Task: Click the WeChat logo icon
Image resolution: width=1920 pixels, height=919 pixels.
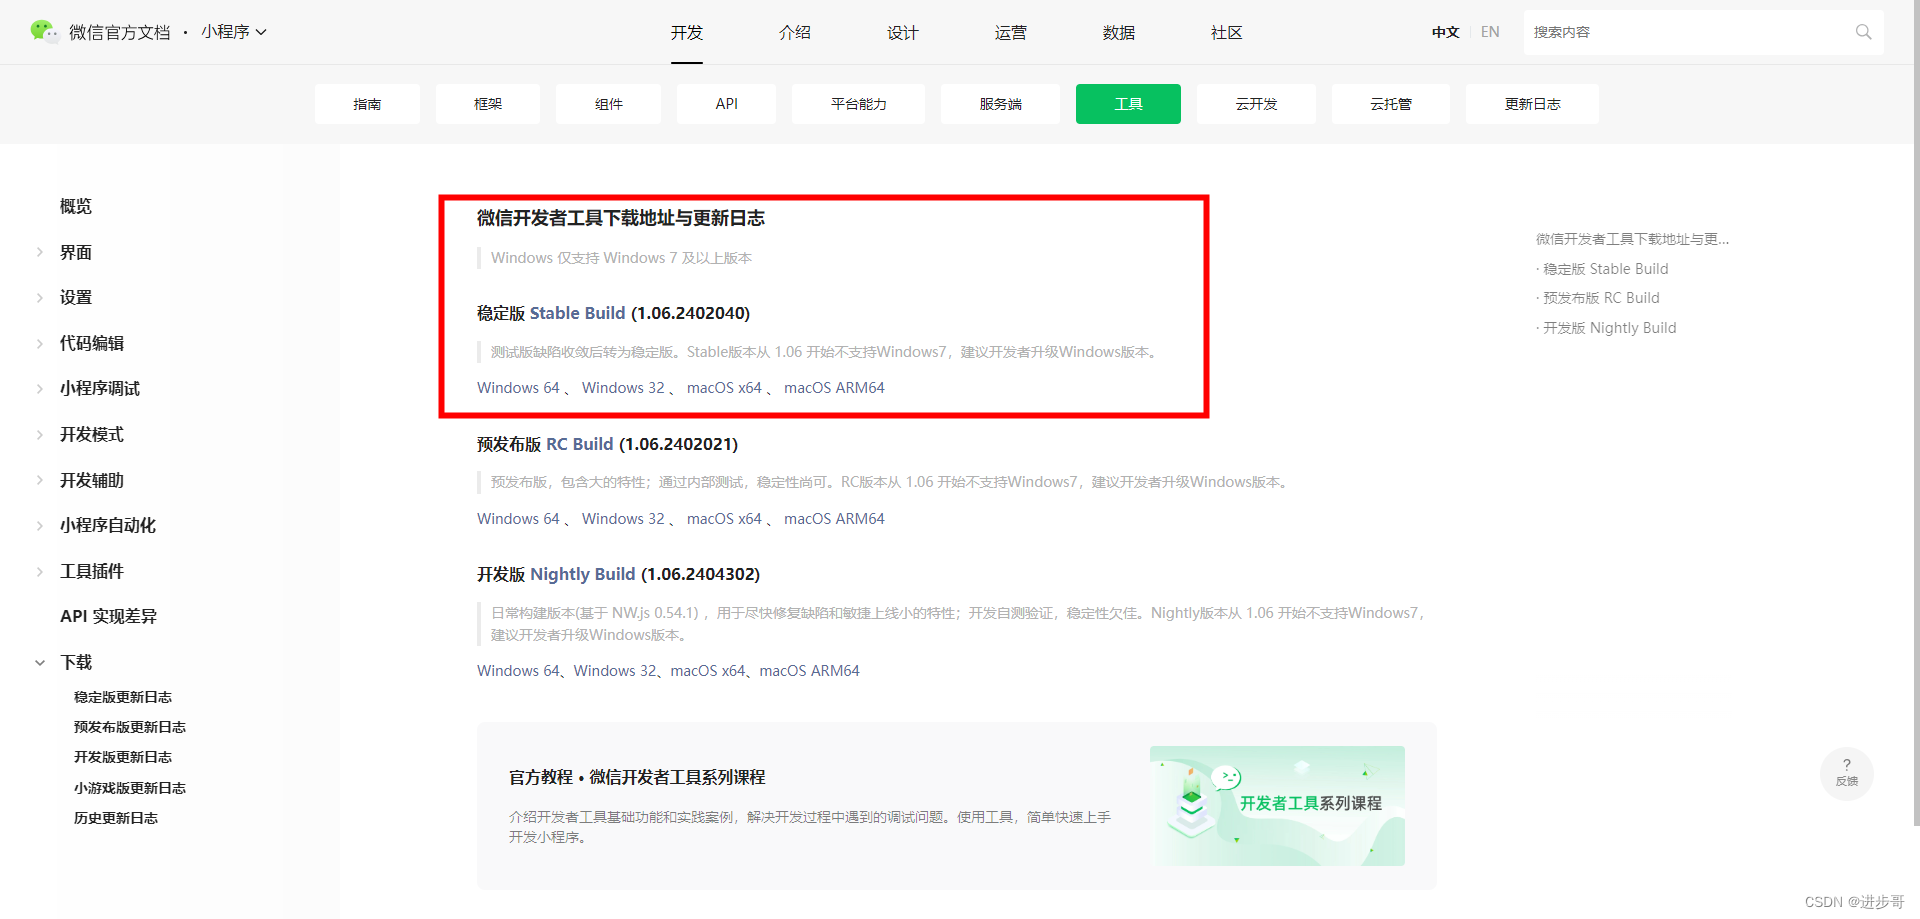Action: click(44, 32)
